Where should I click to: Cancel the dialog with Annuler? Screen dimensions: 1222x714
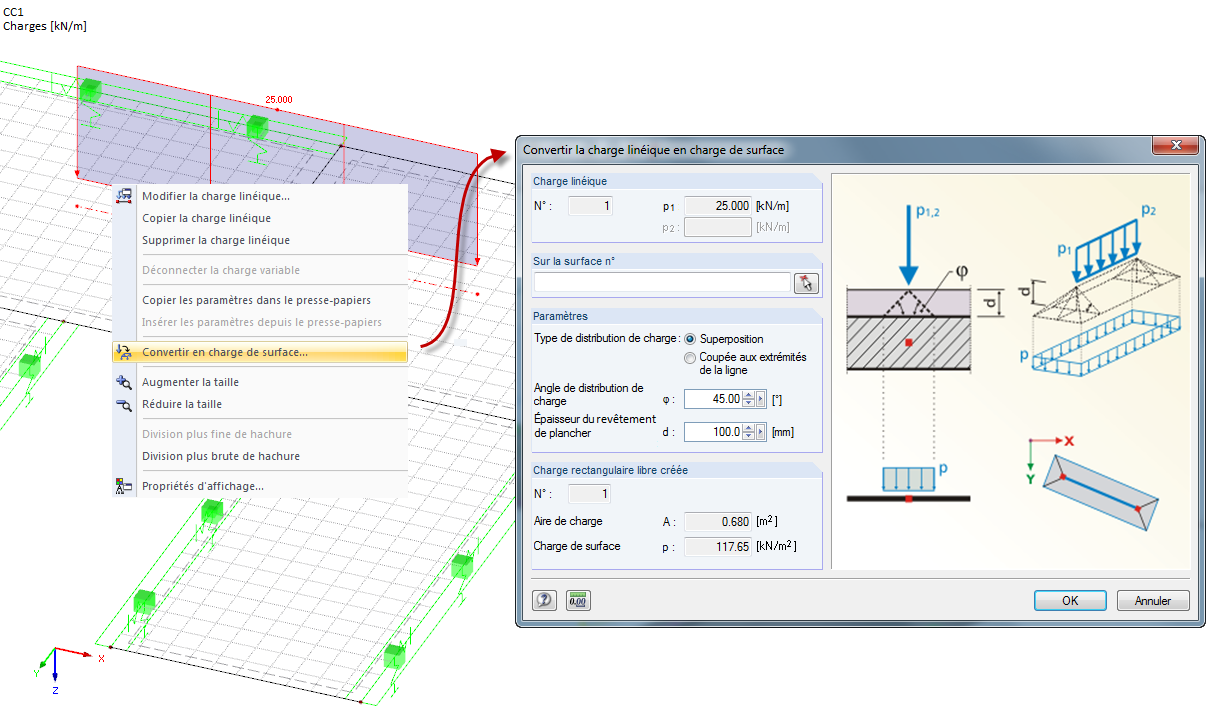pyautogui.click(x=1152, y=600)
